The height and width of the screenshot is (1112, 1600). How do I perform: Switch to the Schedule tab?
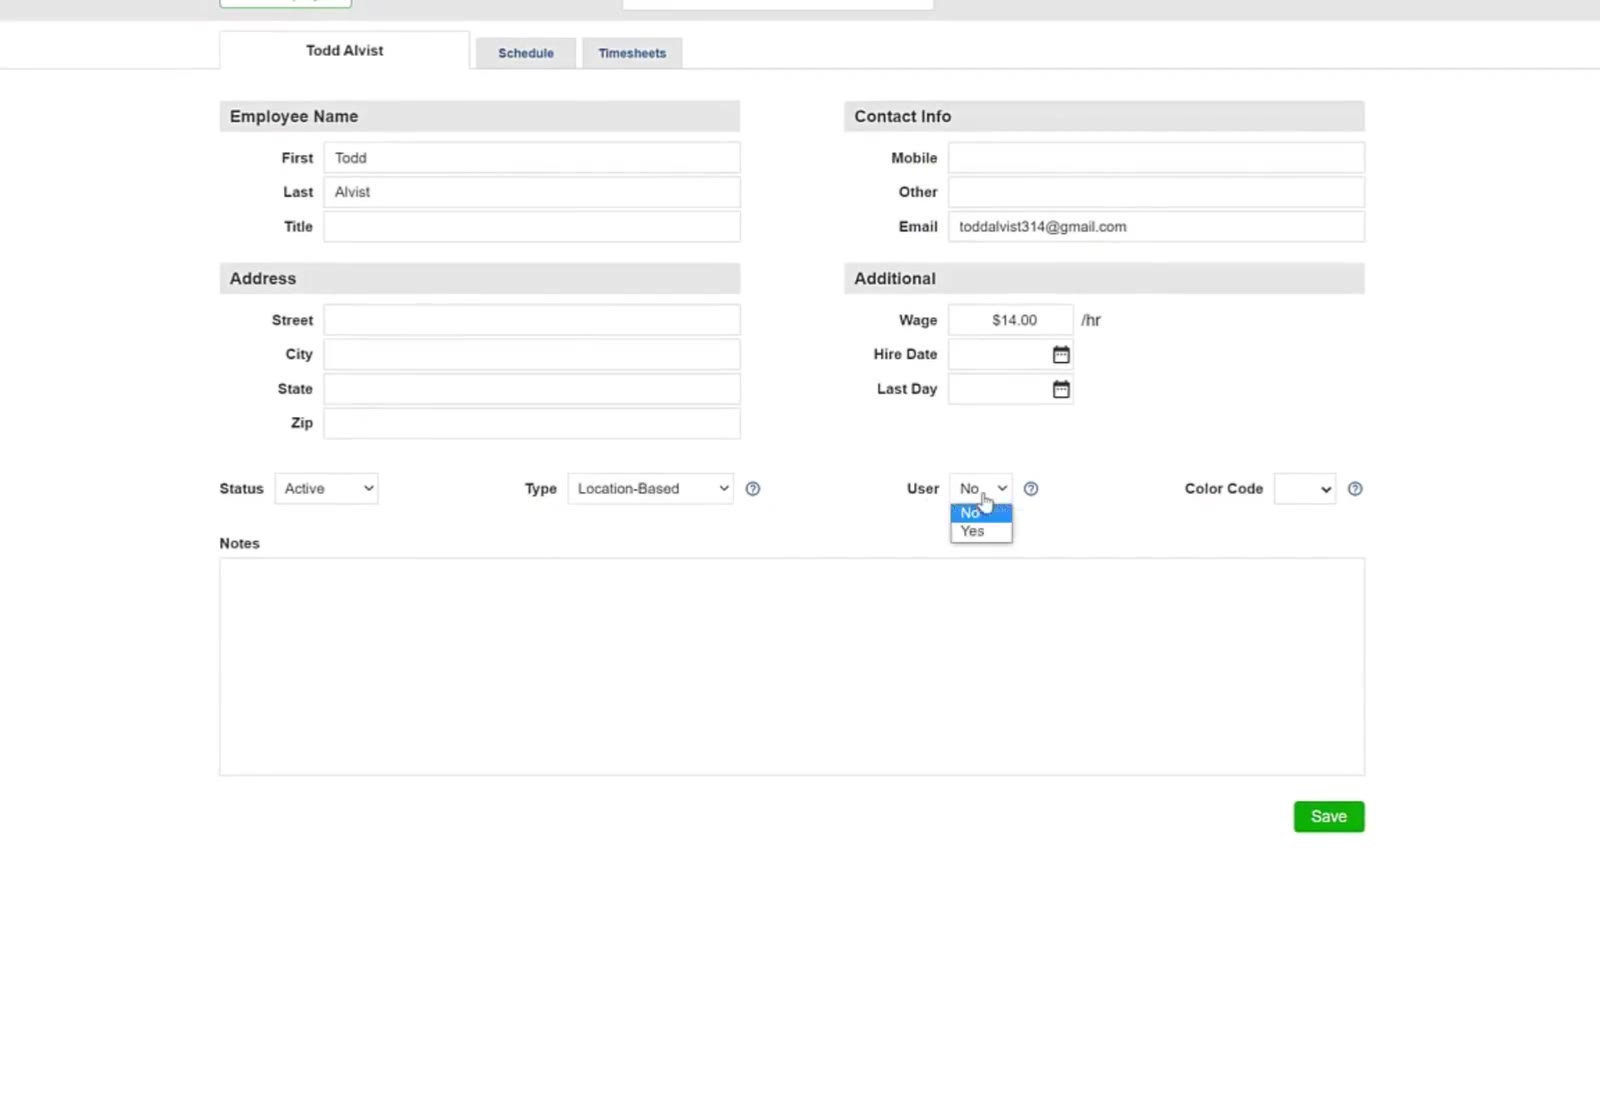526,53
